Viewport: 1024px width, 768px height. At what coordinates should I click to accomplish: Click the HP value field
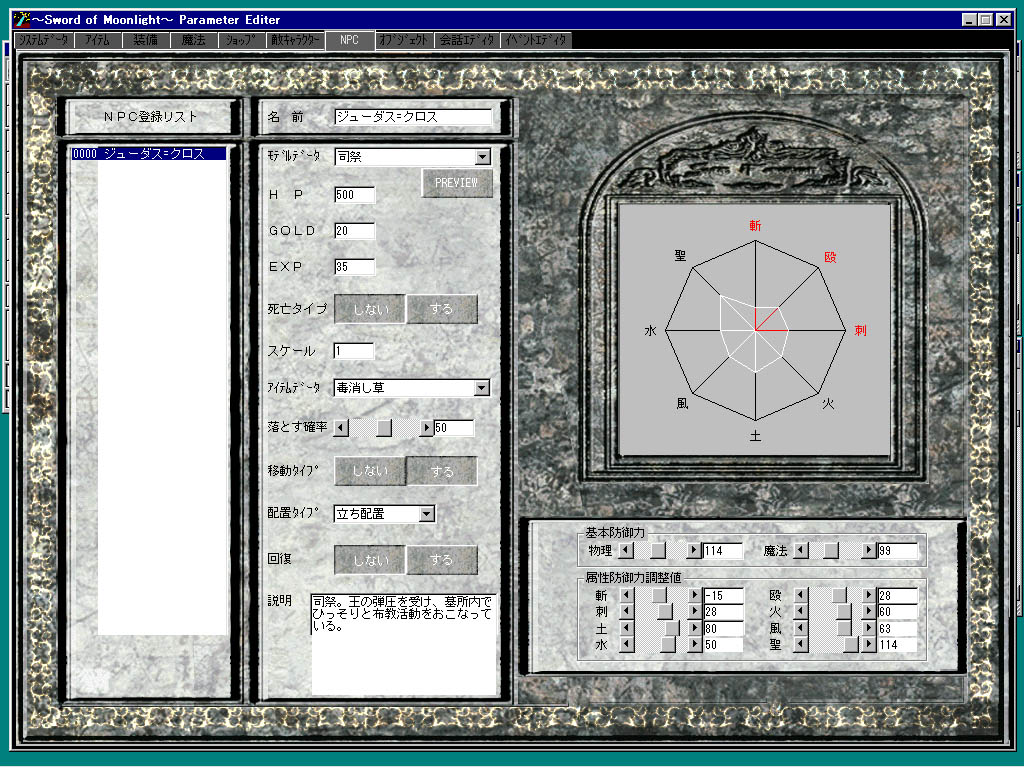[355, 195]
